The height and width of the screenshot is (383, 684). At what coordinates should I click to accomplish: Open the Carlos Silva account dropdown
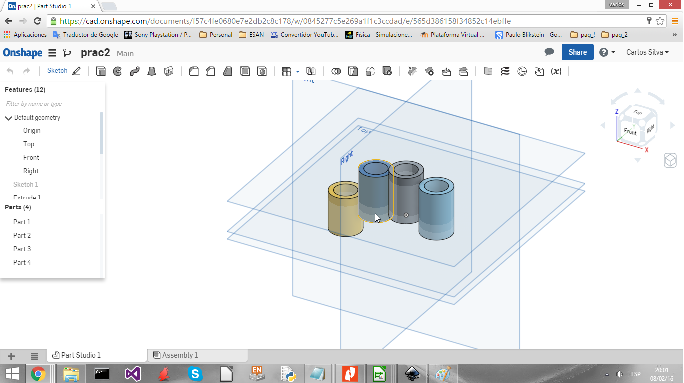tap(647, 52)
